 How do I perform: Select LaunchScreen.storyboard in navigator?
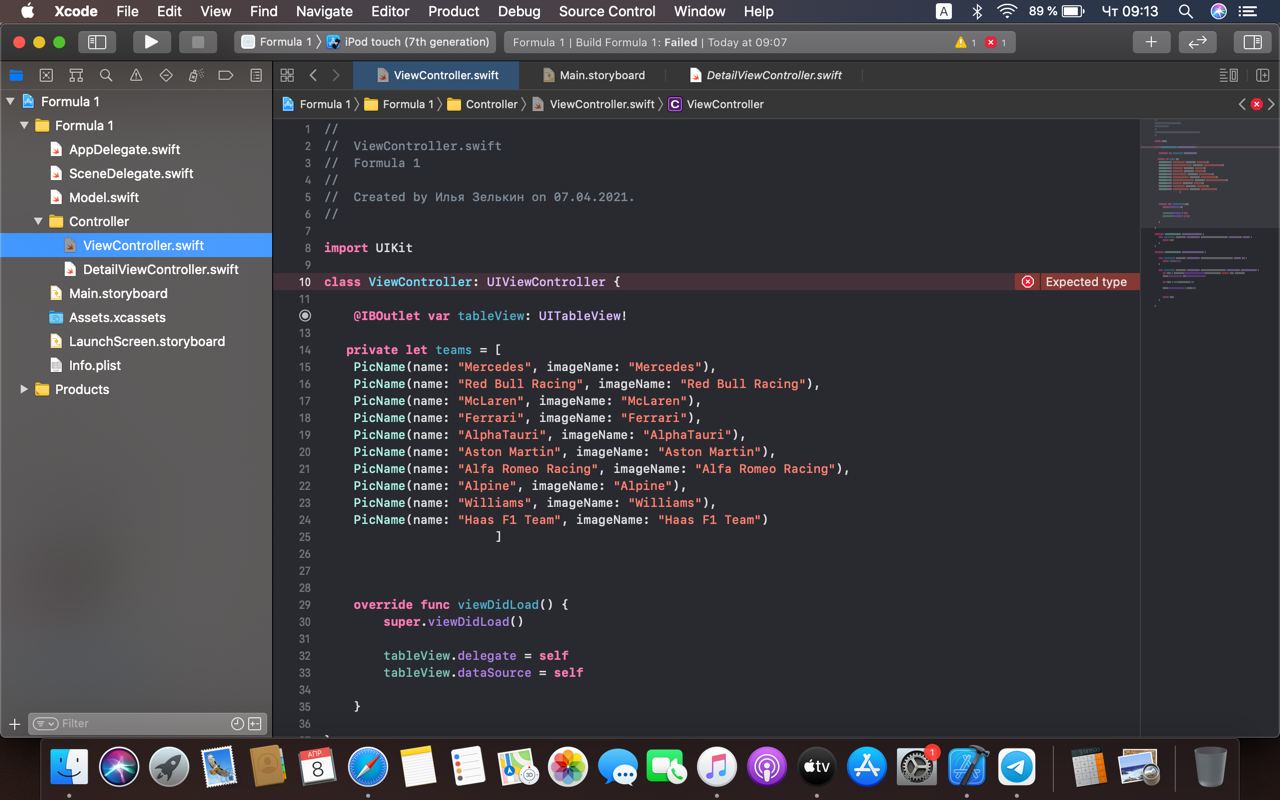(x=147, y=341)
